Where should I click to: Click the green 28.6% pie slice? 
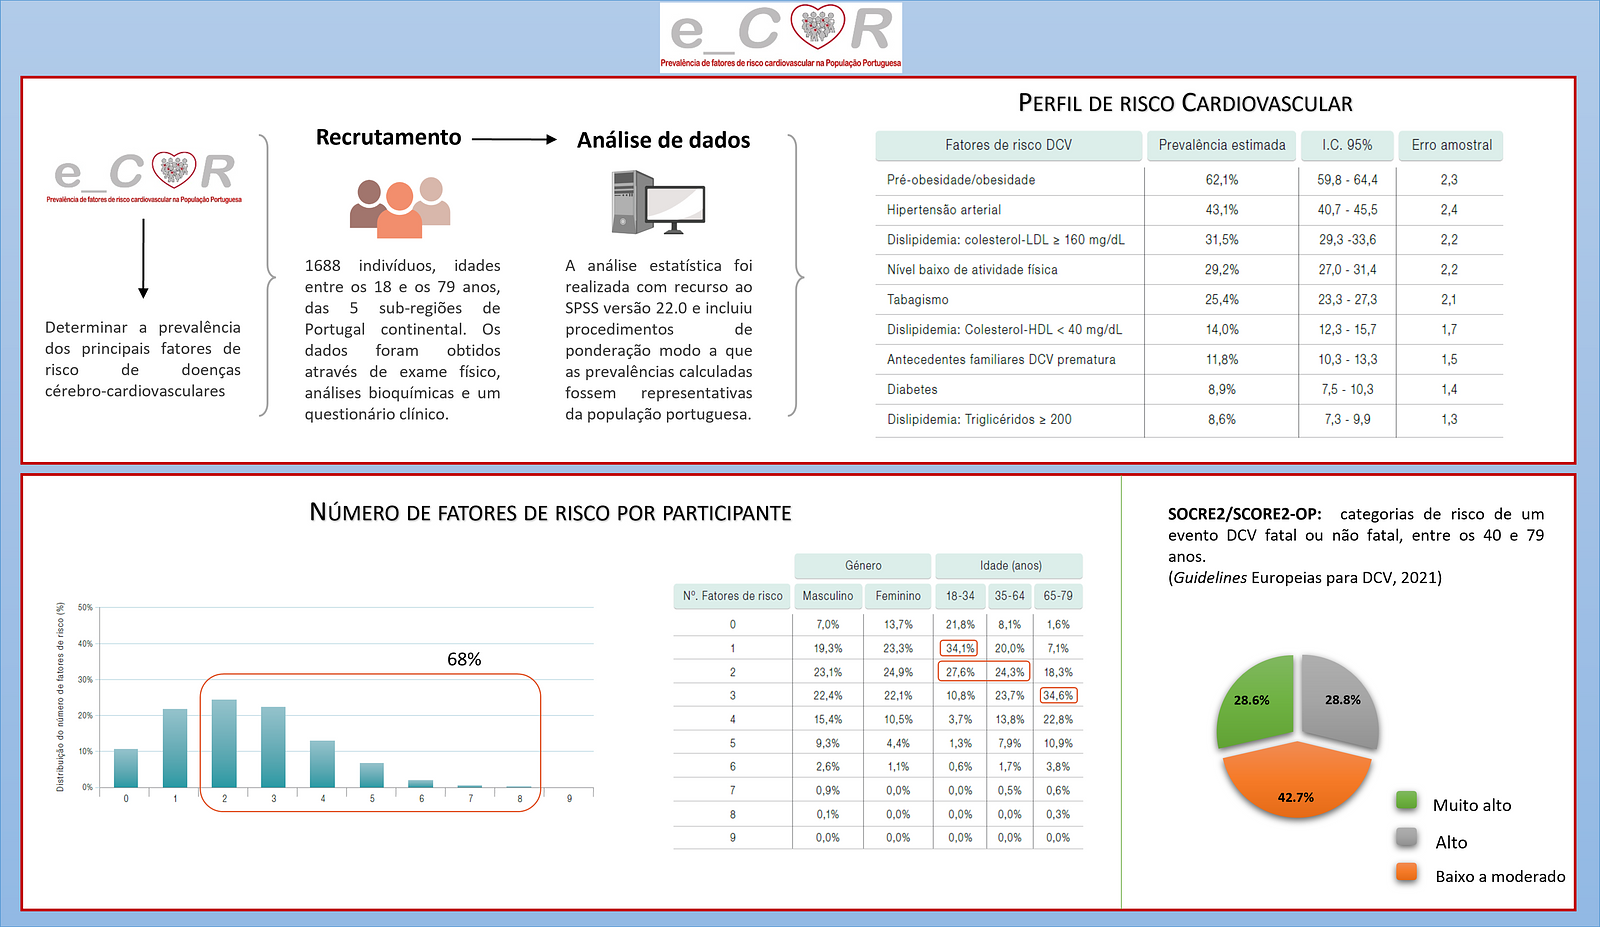1256,700
